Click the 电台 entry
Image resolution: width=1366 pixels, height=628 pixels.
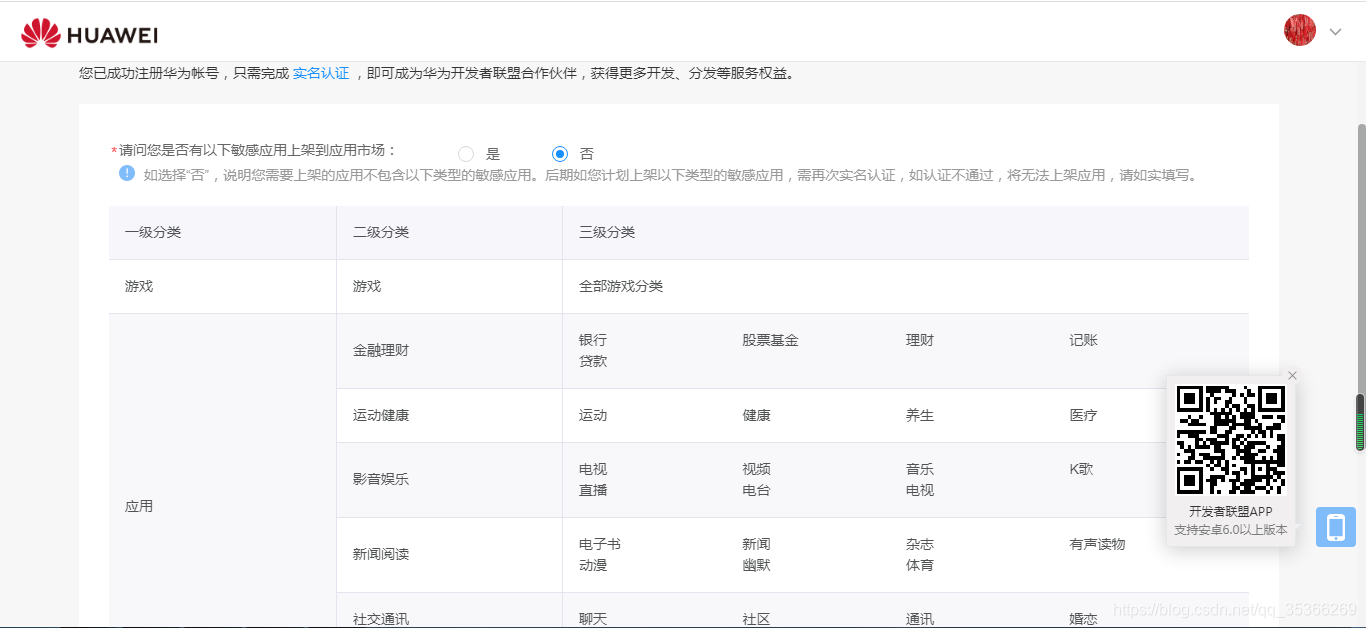(756, 490)
